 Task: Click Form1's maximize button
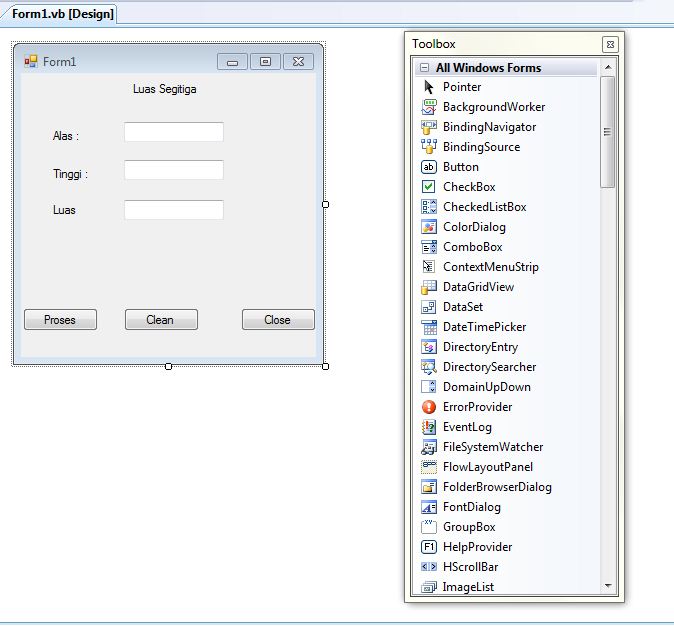[265, 62]
